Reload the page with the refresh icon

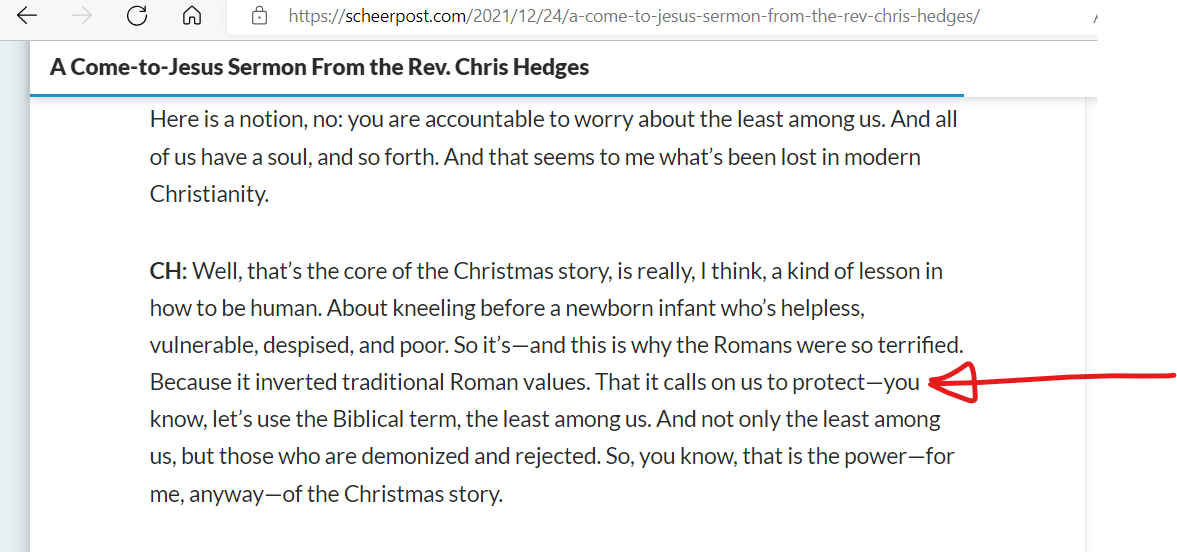(x=137, y=16)
